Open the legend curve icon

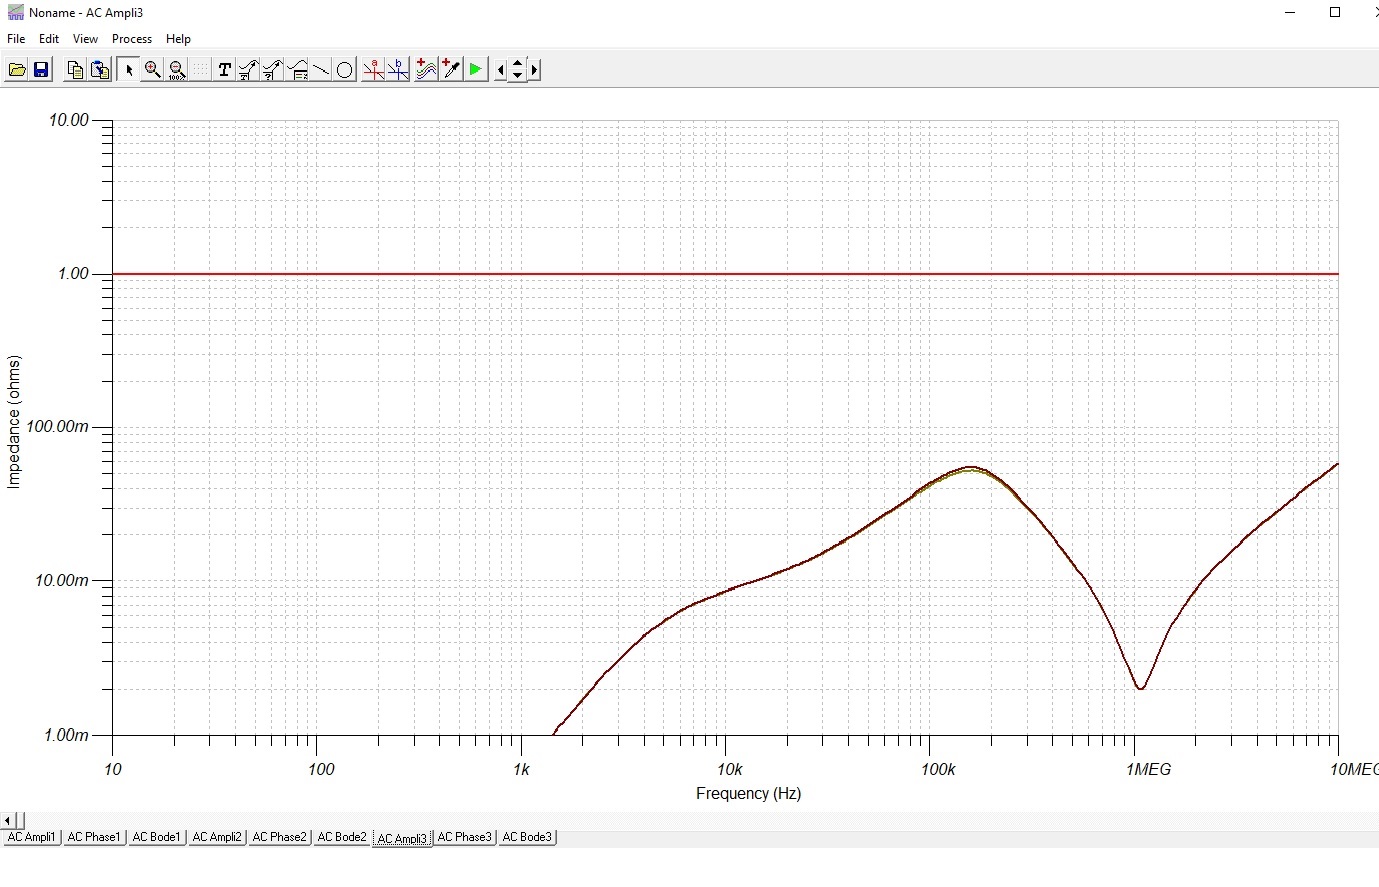(297, 70)
